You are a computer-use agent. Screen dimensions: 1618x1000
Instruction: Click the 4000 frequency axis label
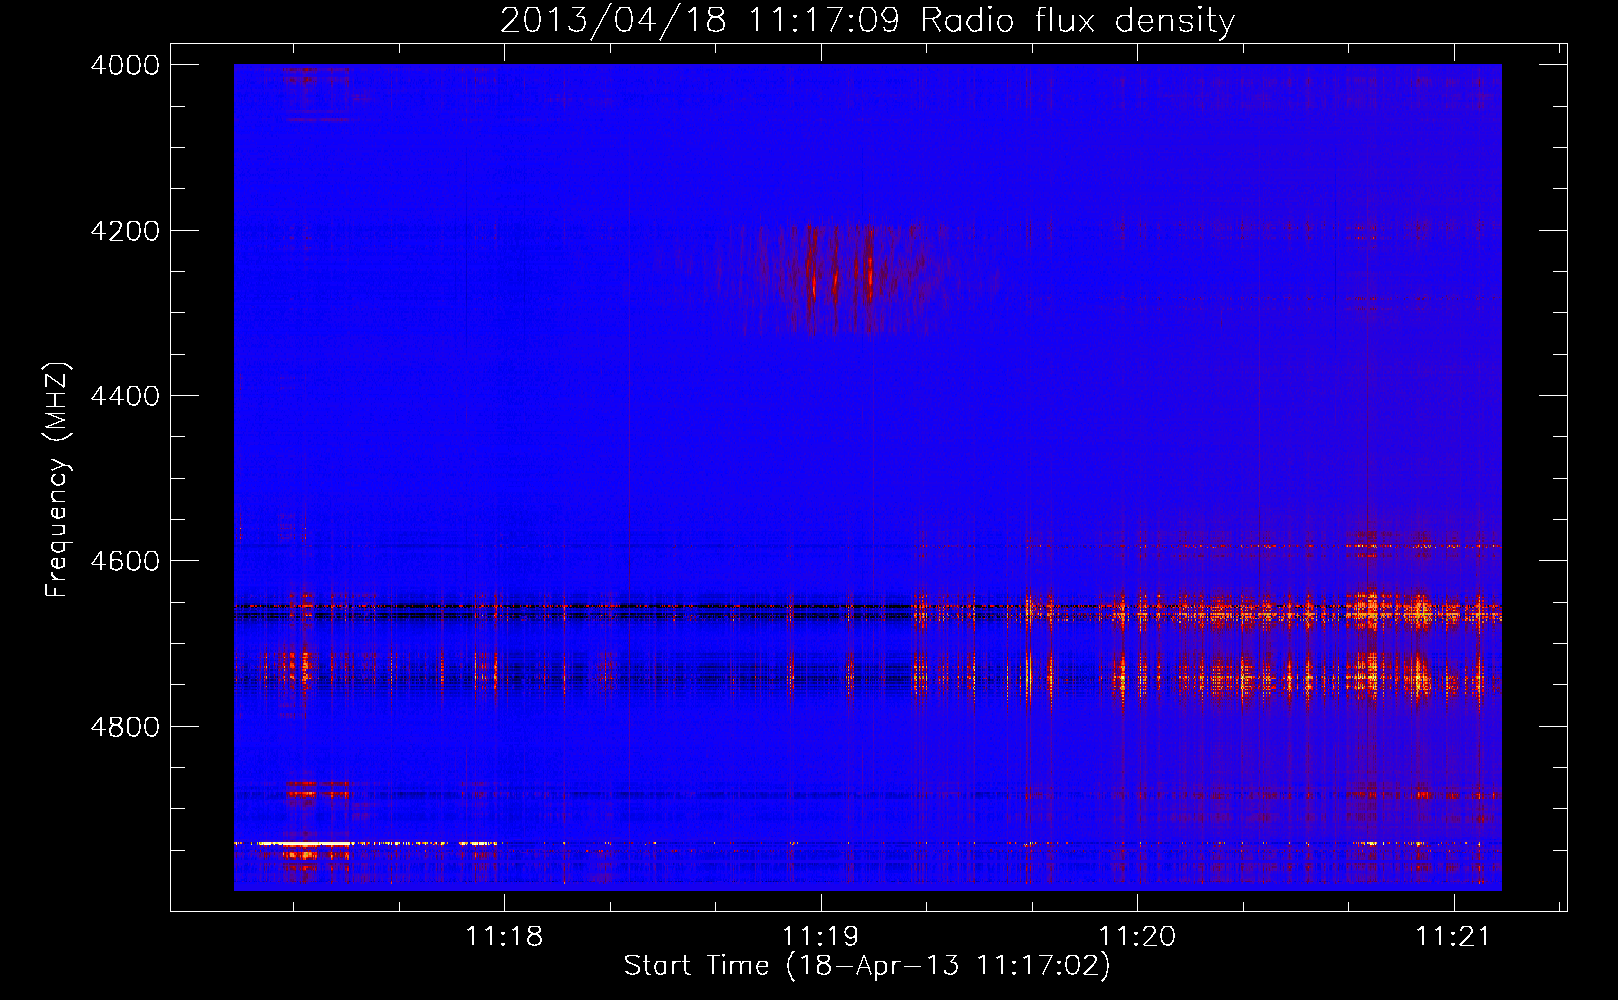pos(125,65)
